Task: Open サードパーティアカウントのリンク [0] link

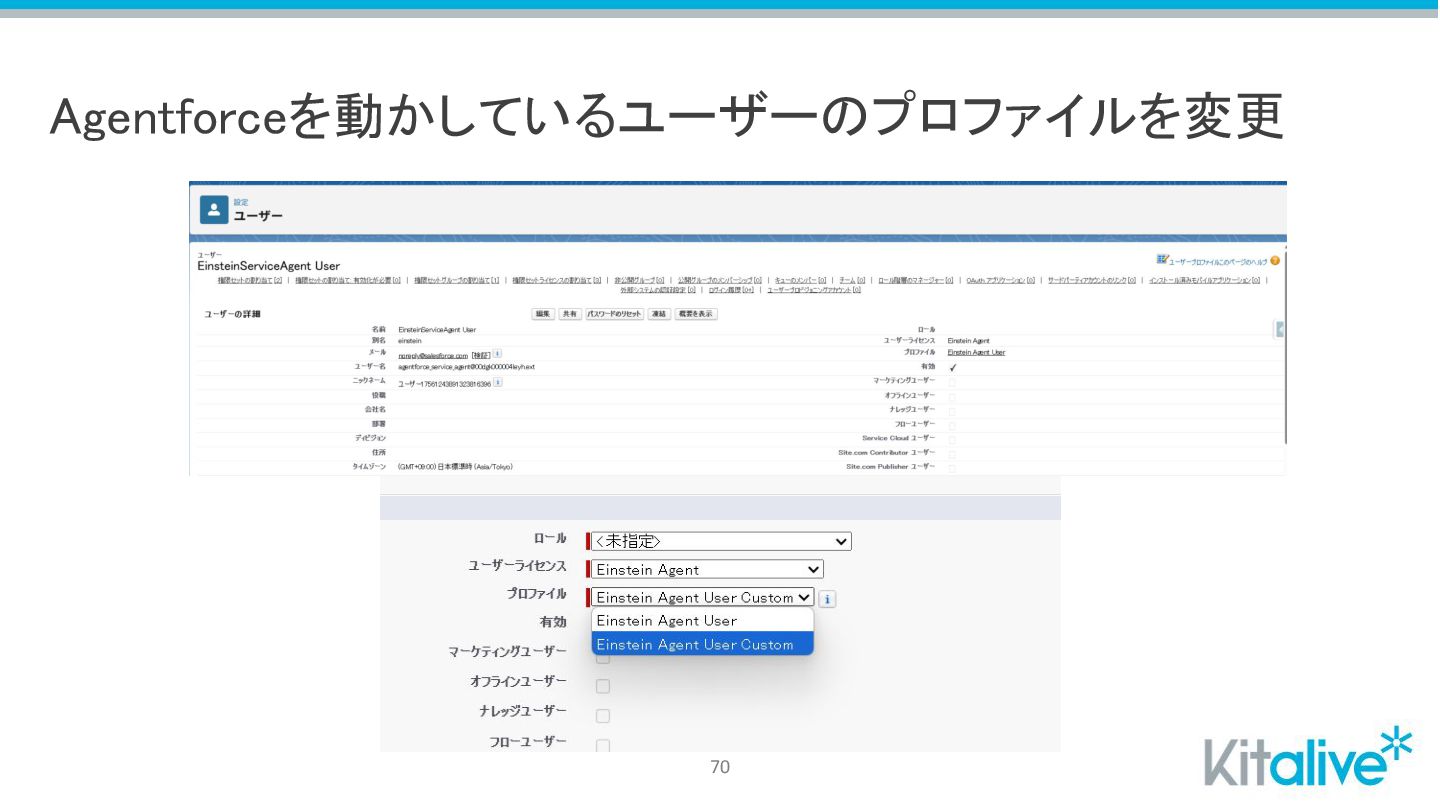Action: [1092, 280]
